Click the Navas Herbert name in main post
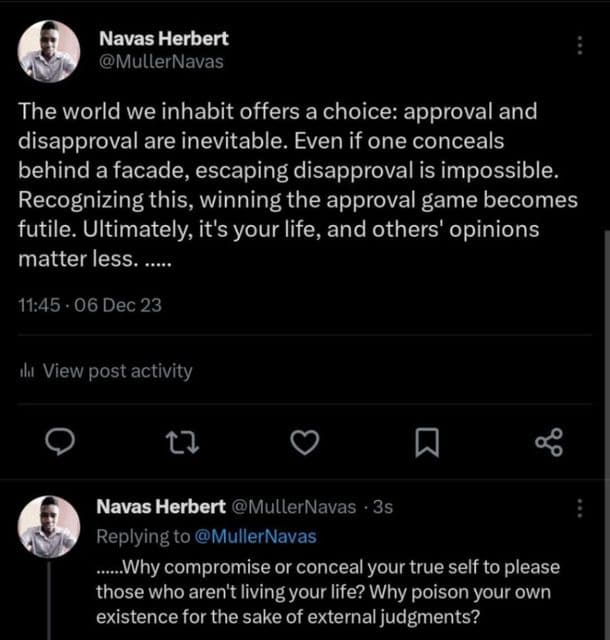 (x=164, y=39)
